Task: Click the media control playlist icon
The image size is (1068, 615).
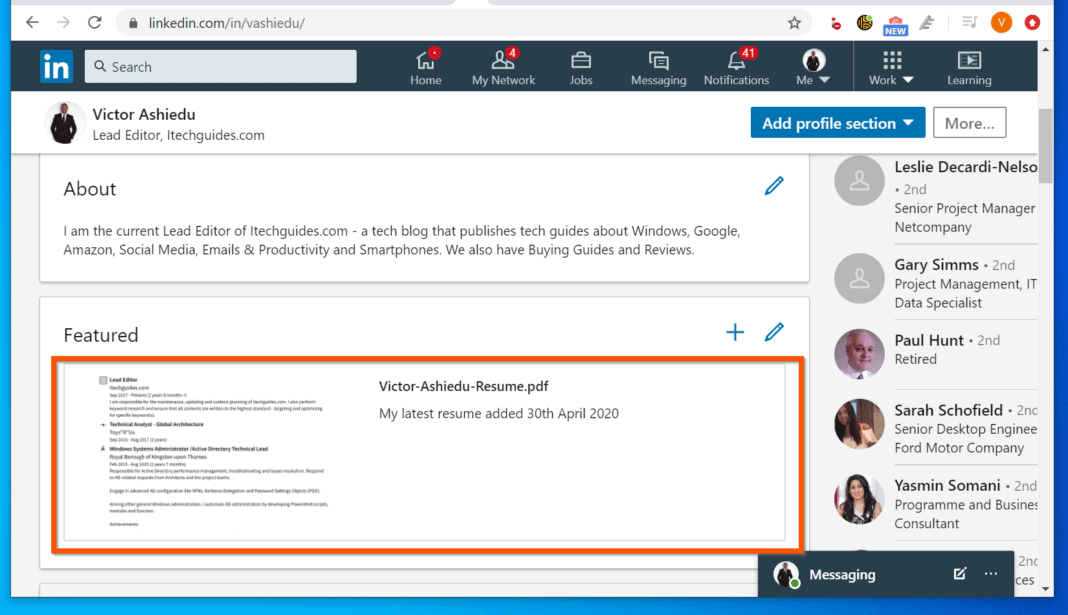Action: coord(969,22)
